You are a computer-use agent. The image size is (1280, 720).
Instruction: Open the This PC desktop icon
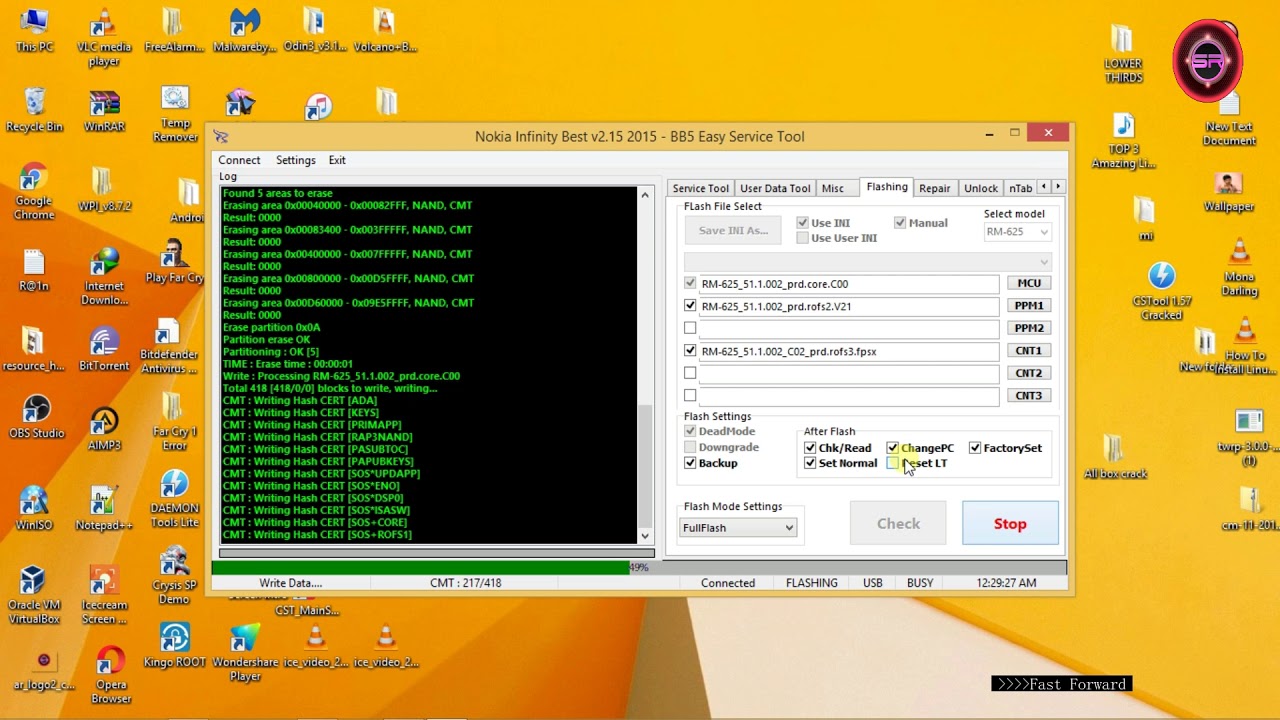pyautogui.click(x=34, y=30)
